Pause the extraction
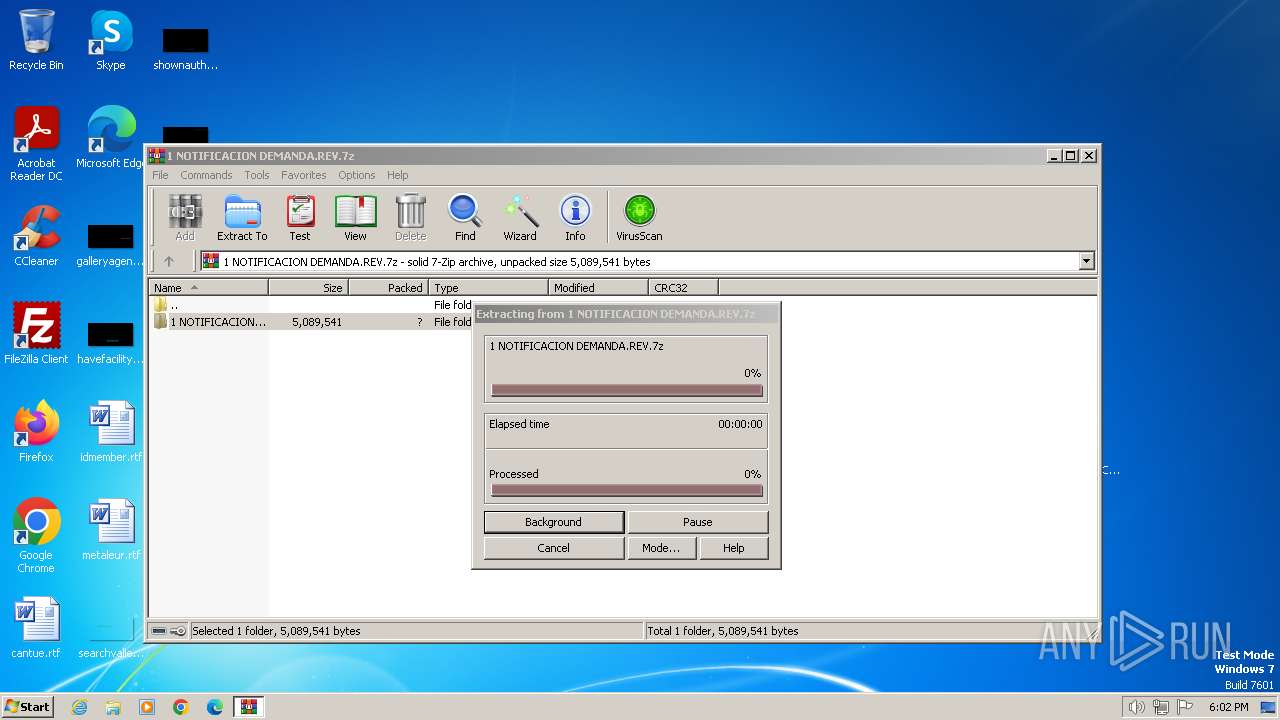Viewport: 1280px width, 720px height. click(698, 522)
